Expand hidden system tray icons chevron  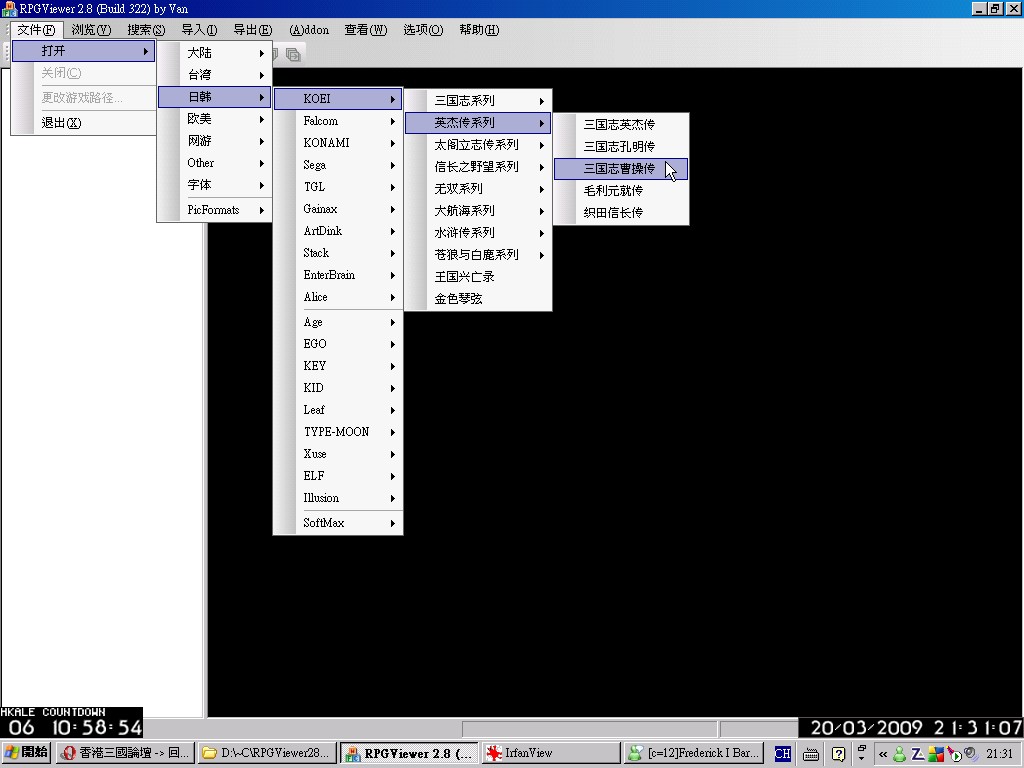[x=883, y=754]
